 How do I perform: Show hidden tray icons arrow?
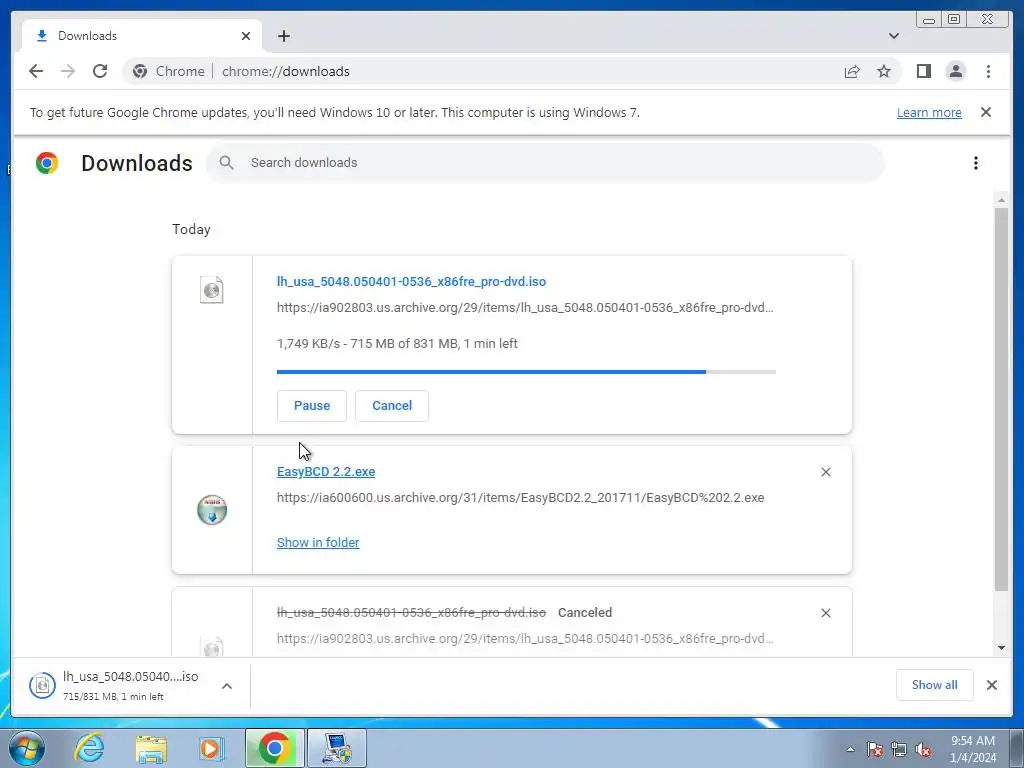[x=850, y=750]
